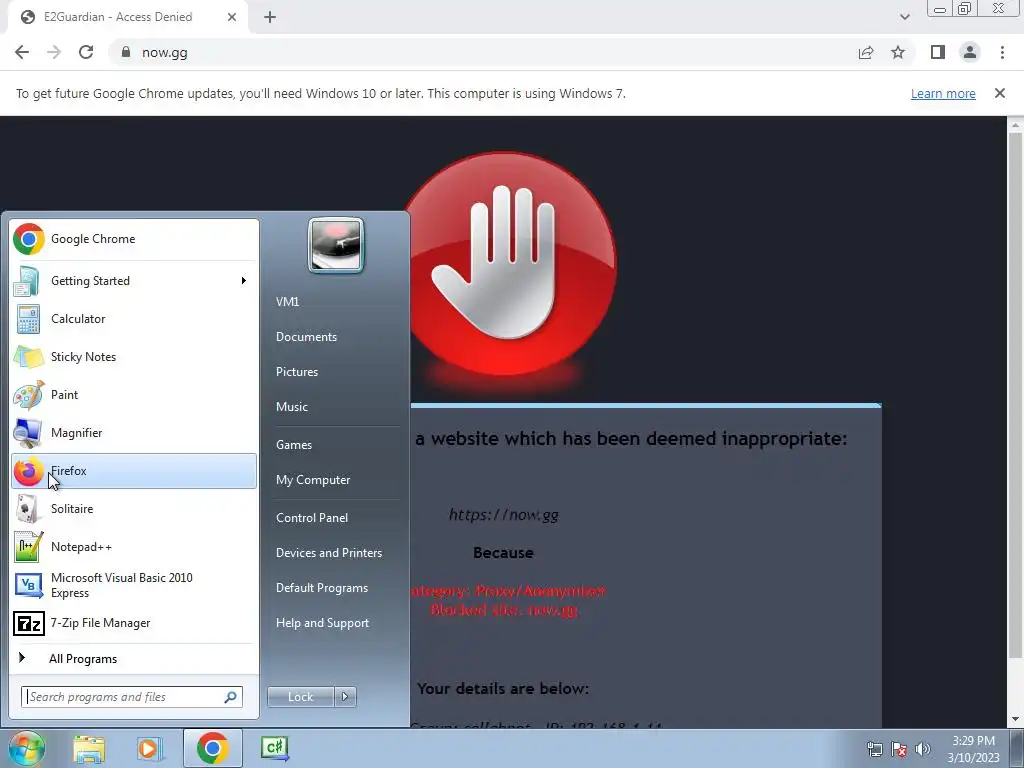Click the network tray icon
The height and width of the screenshot is (768, 1024).
[x=874, y=749]
